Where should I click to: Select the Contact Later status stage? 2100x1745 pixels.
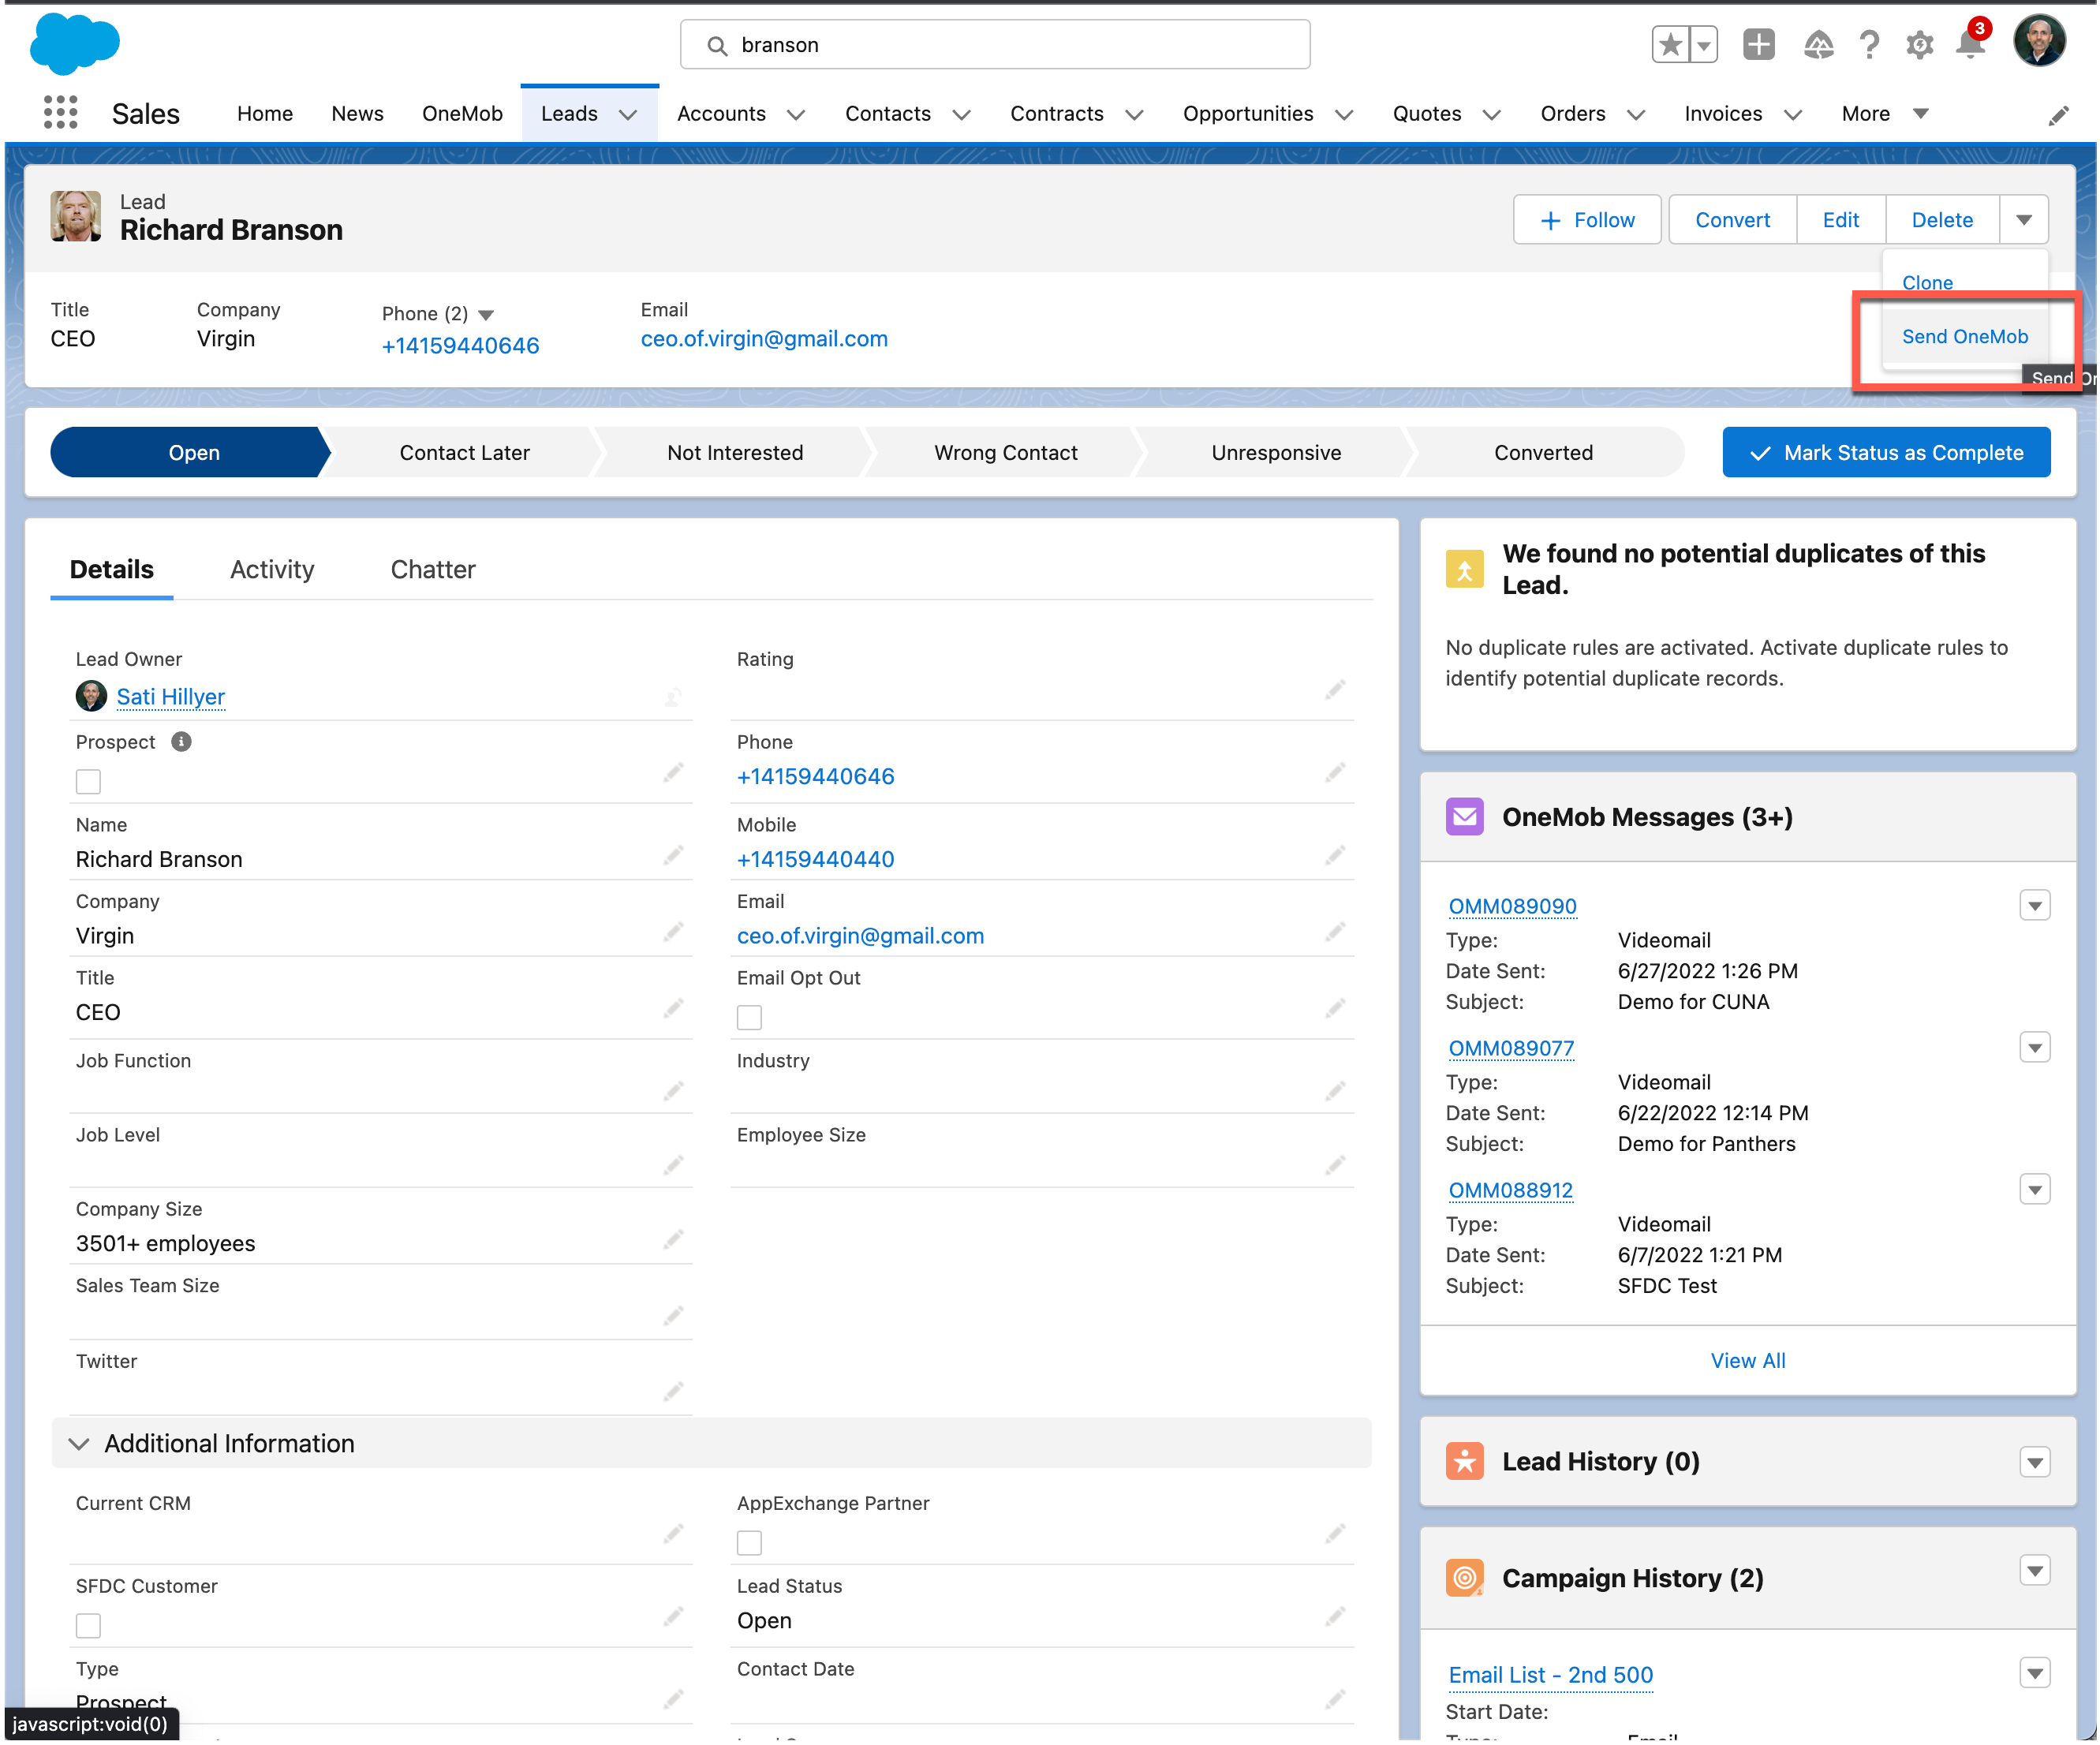pyautogui.click(x=464, y=453)
